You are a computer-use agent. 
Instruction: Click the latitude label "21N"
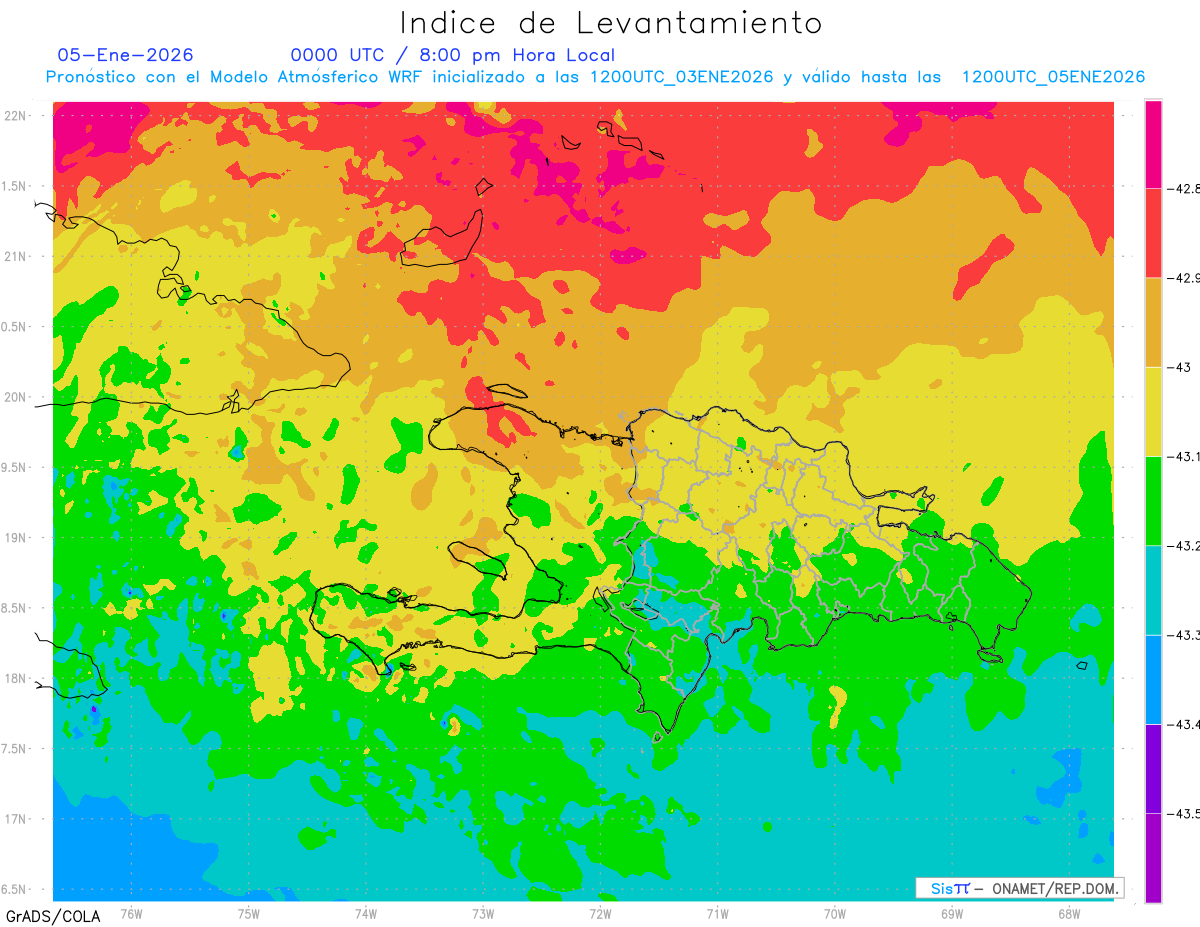point(17,256)
